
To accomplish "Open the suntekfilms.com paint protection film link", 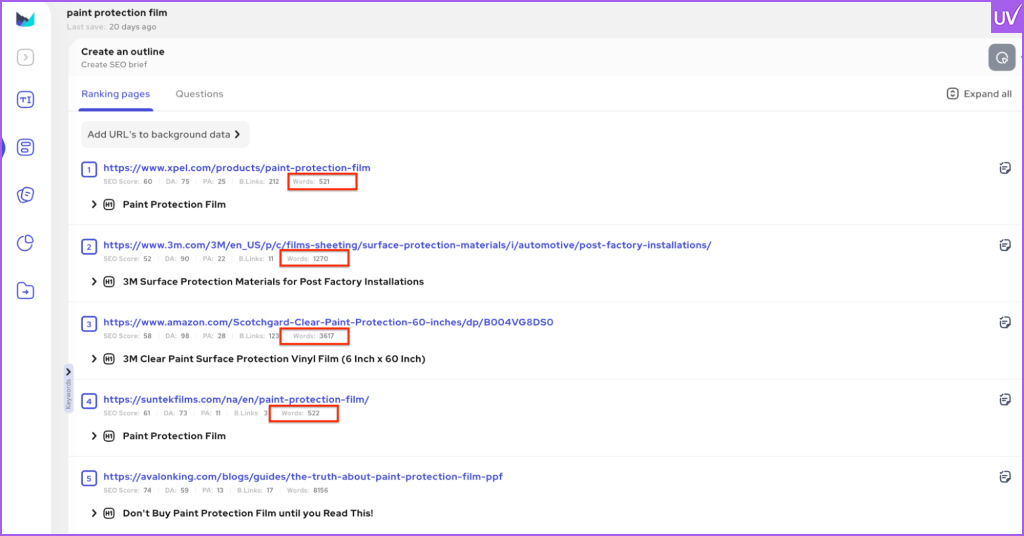I will point(236,399).
